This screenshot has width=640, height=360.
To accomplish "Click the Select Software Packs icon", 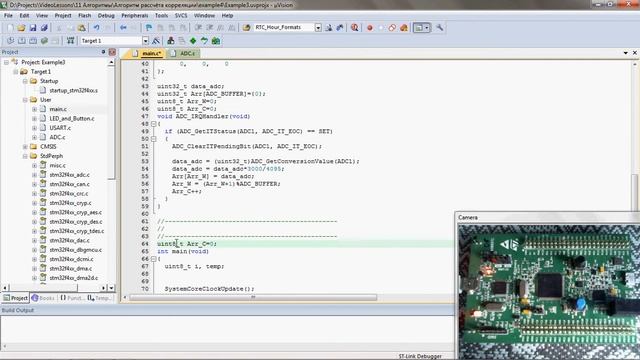I will [204, 41].
